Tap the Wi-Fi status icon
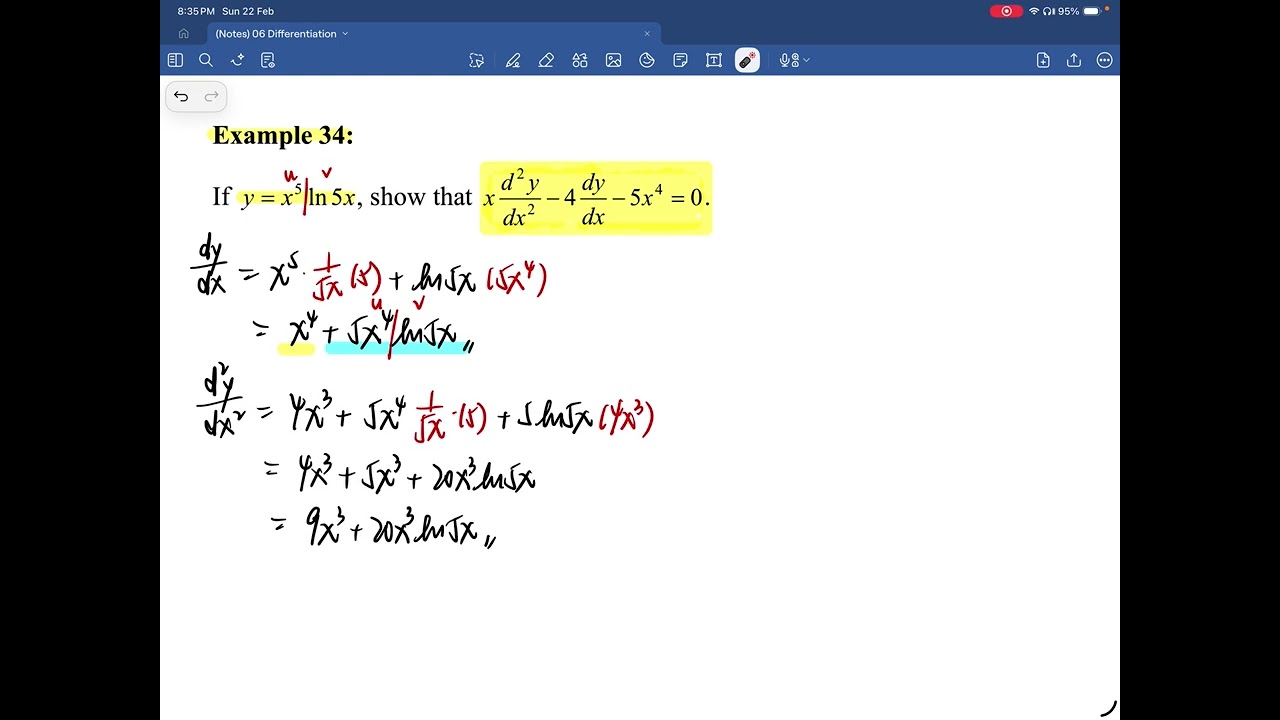 click(x=1034, y=11)
